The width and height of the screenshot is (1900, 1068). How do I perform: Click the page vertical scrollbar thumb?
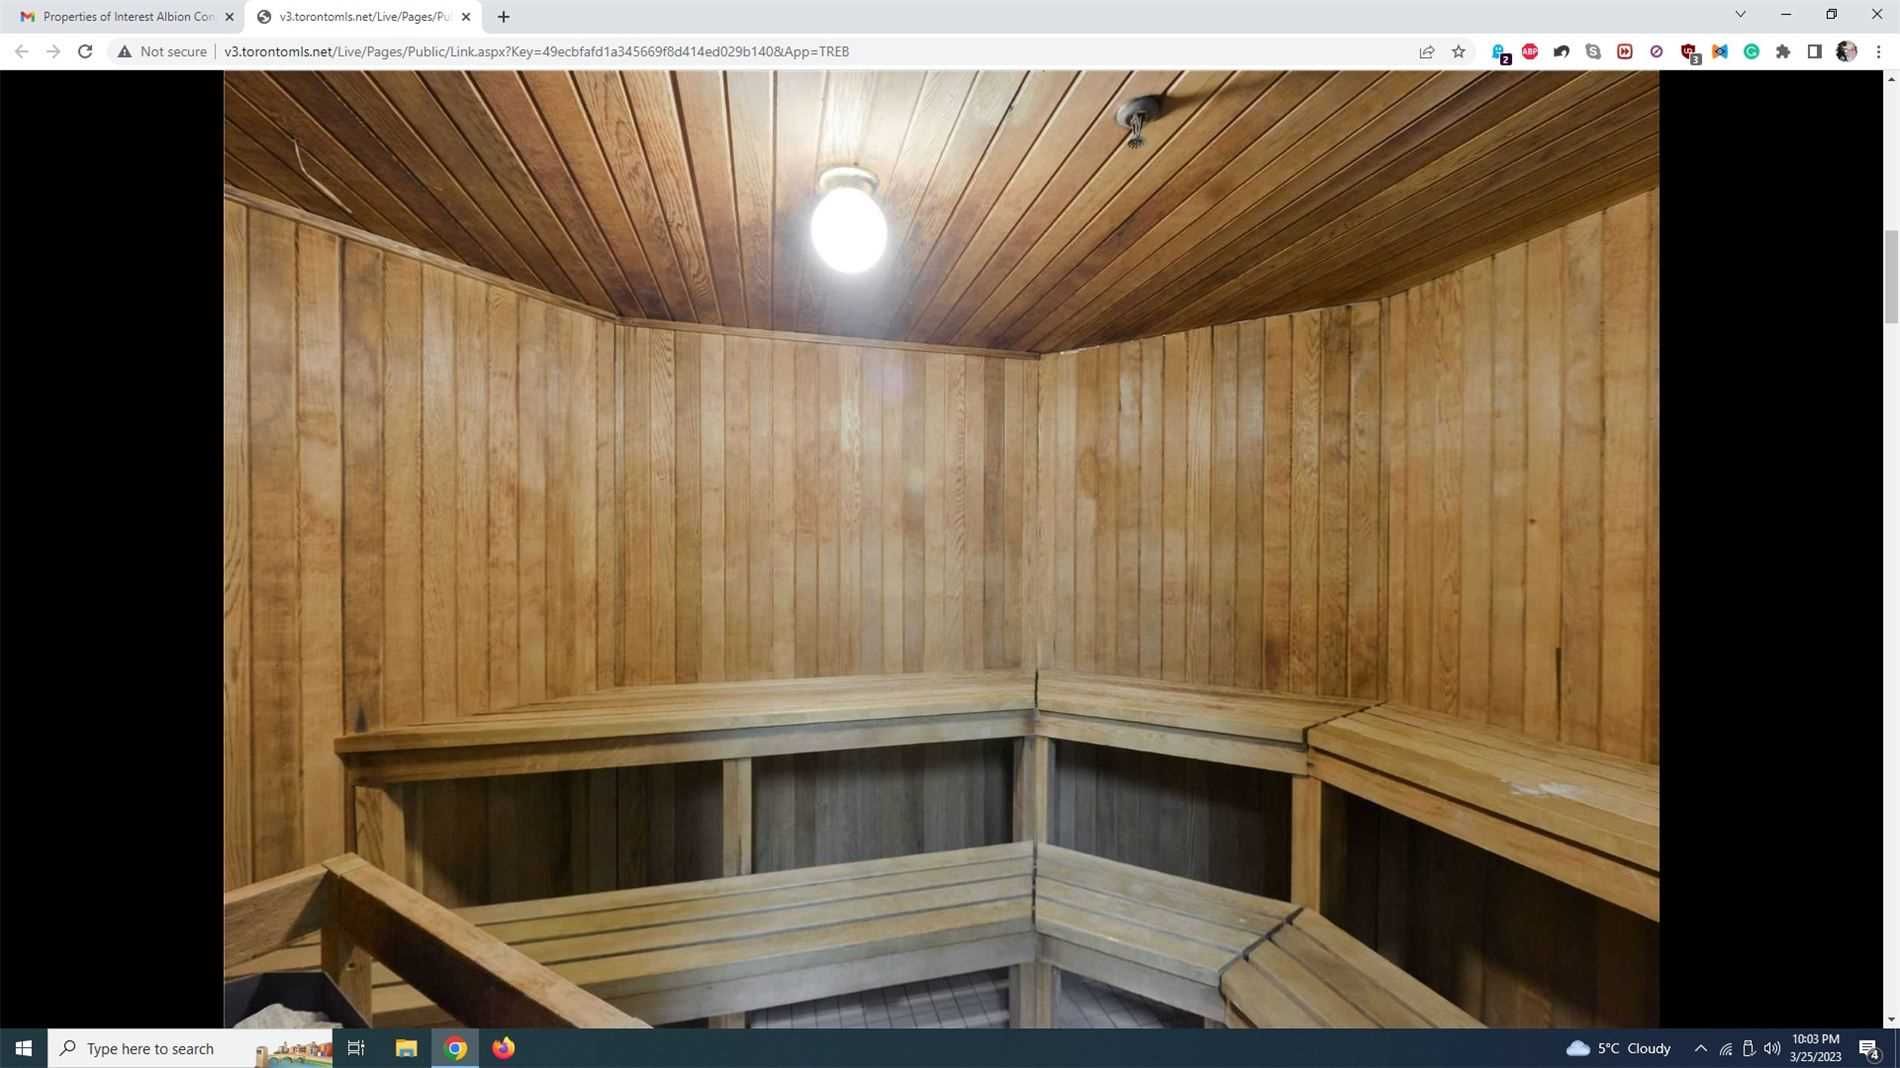(x=1890, y=276)
